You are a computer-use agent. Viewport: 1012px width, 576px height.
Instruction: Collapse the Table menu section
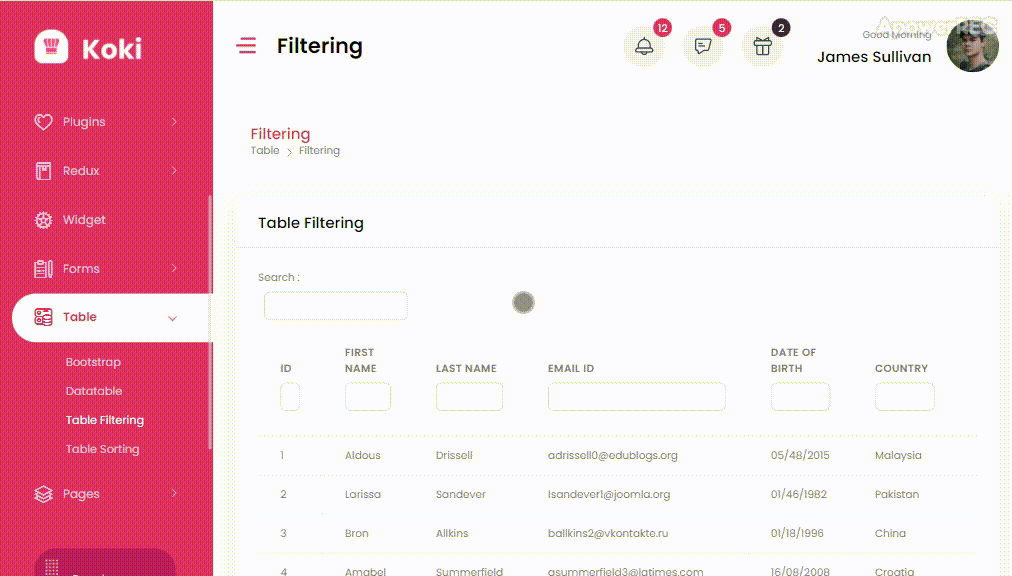[172, 318]
